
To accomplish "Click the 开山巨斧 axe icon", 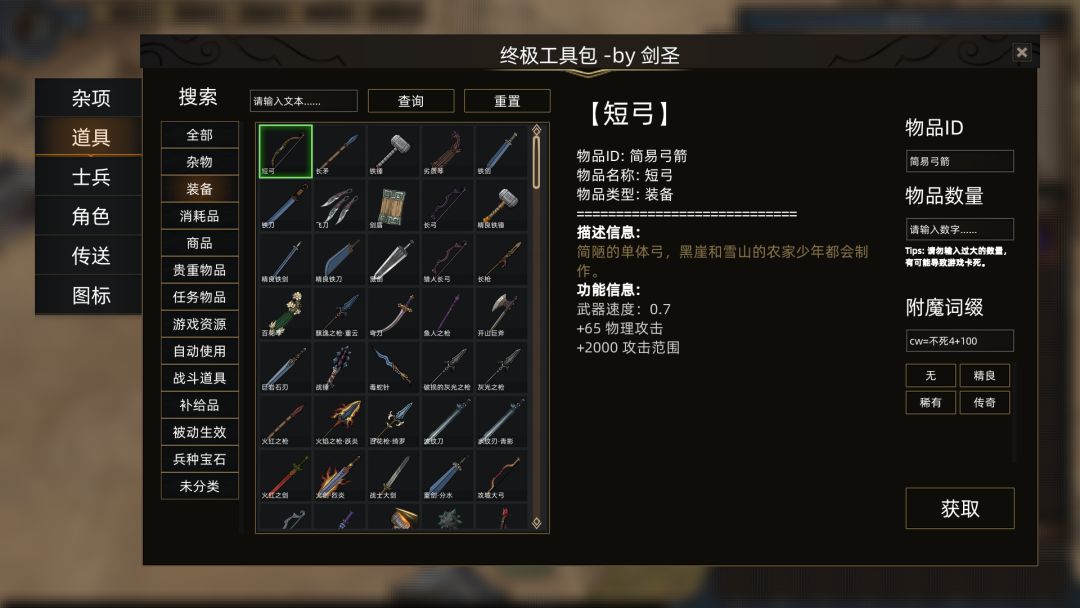I will 501,313.
